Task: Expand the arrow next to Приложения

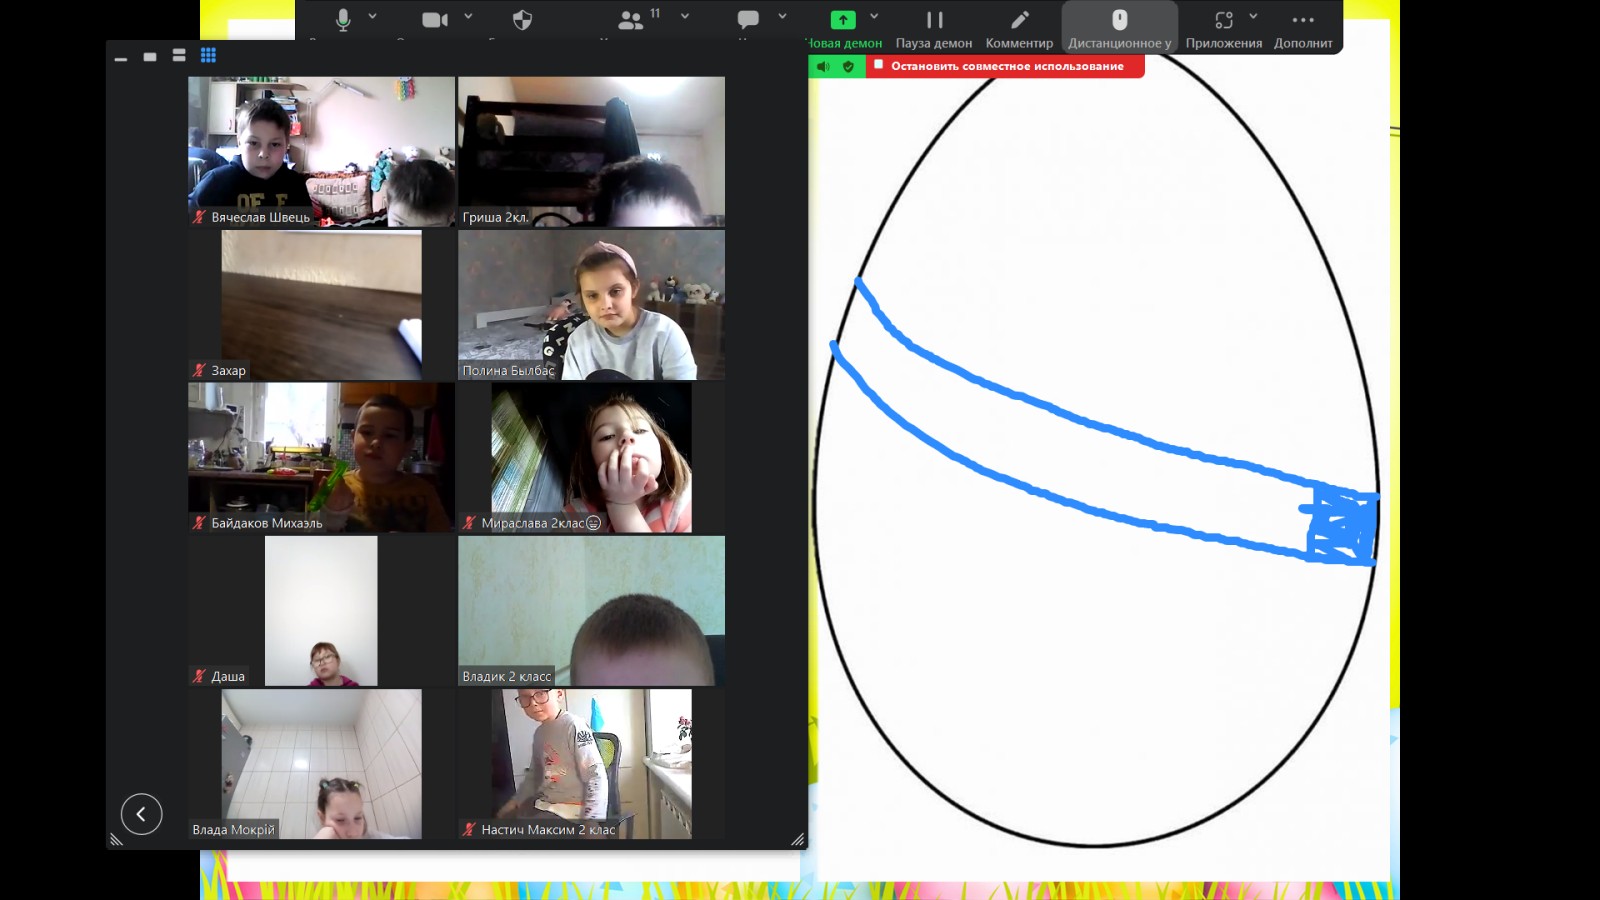Action: click(1253, 16)
